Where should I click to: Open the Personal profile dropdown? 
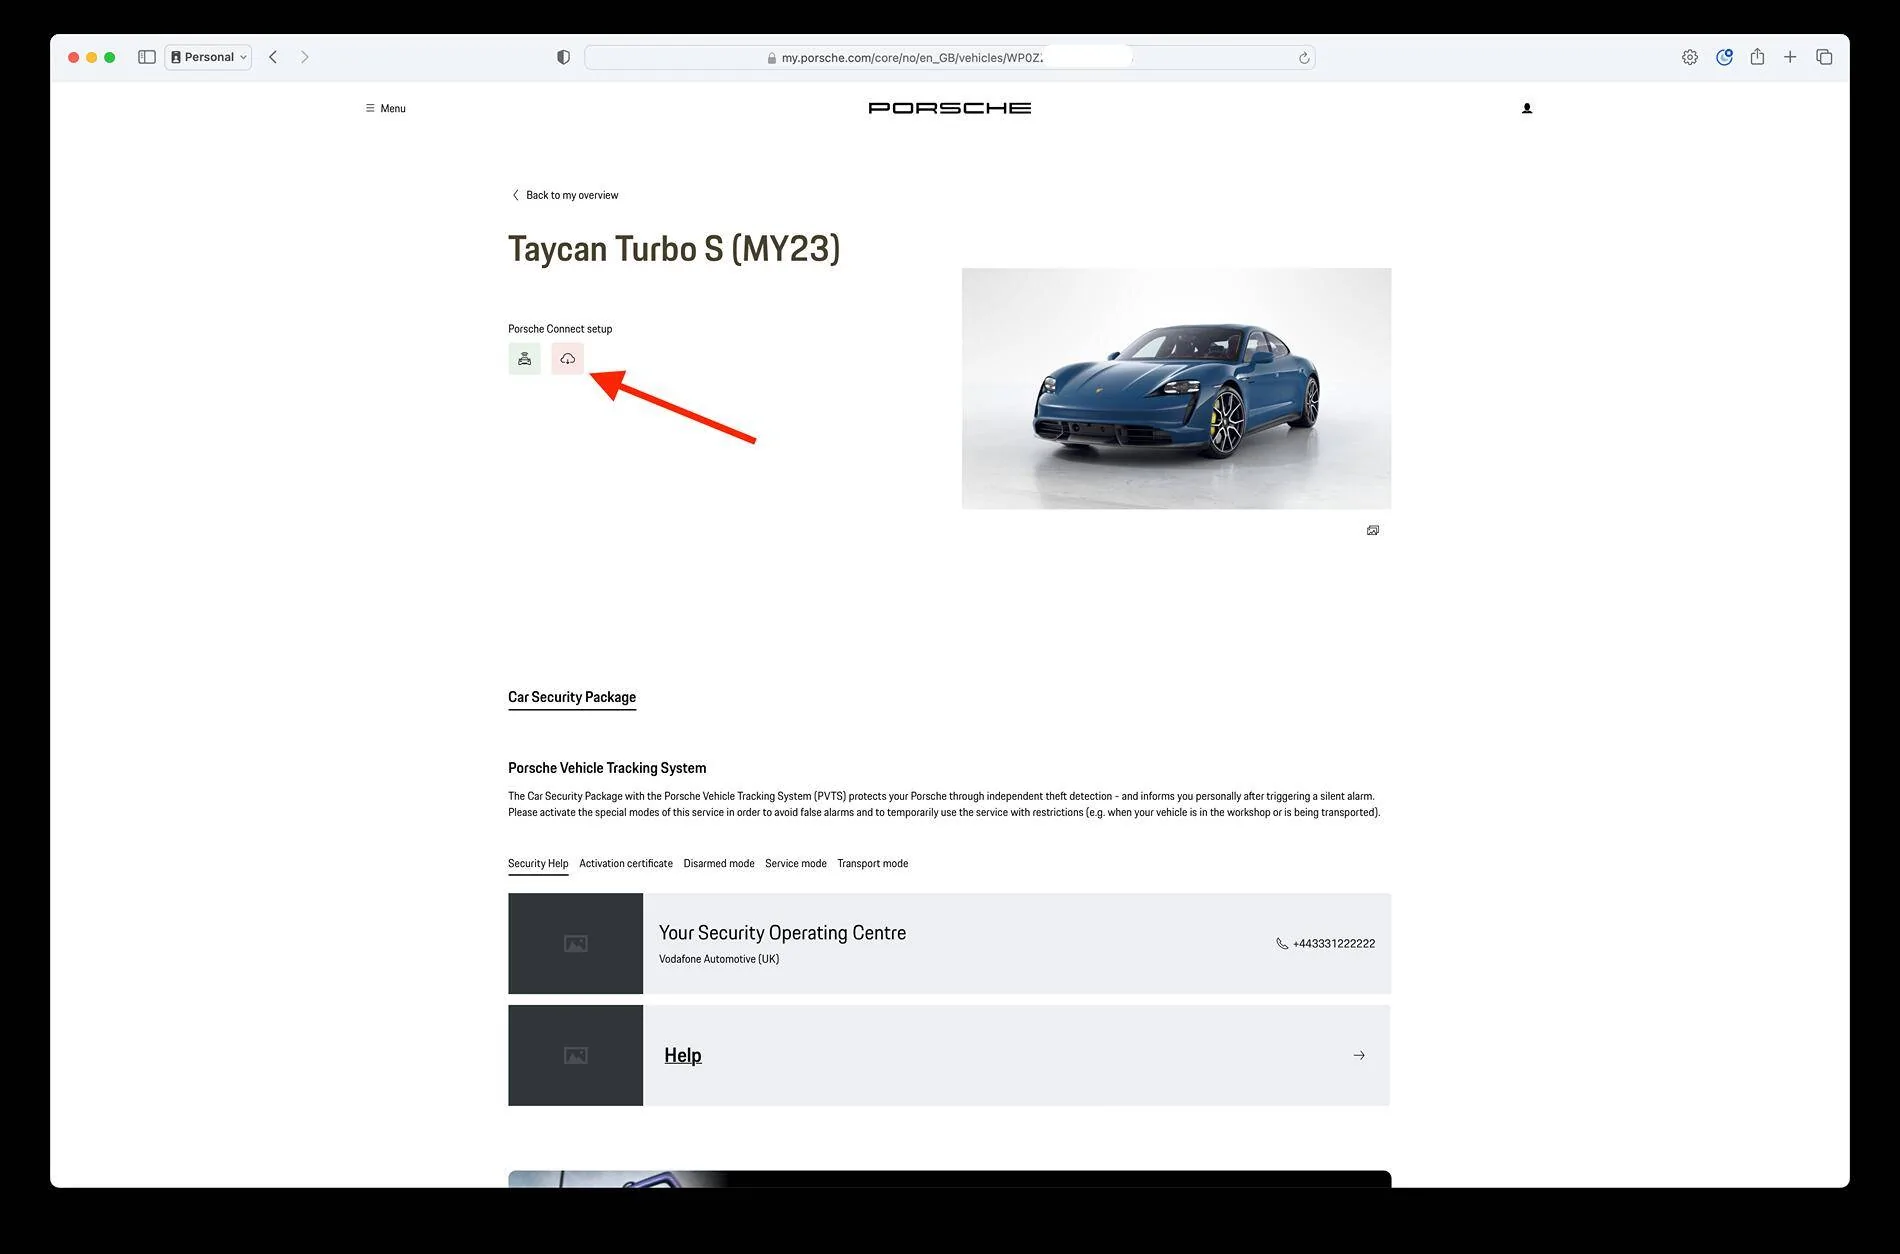coord(209,57)
